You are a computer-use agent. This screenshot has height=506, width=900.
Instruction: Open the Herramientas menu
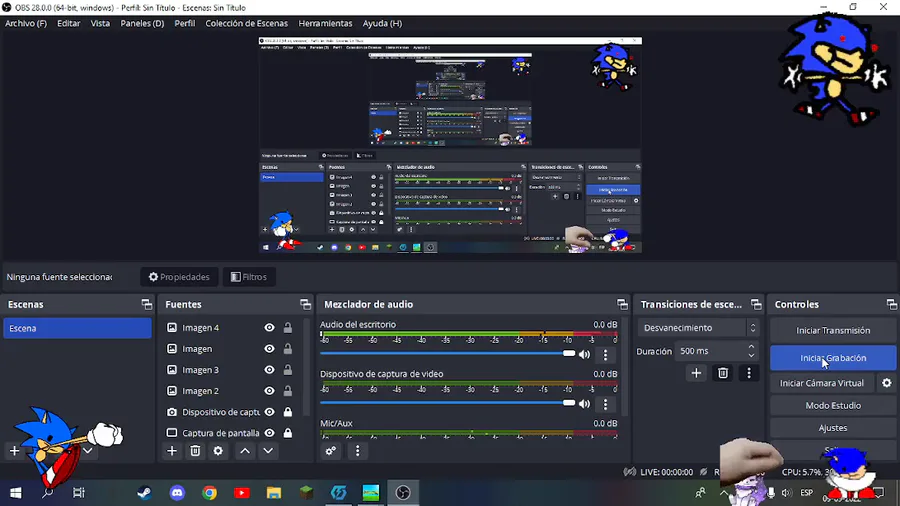click(325, 24)
